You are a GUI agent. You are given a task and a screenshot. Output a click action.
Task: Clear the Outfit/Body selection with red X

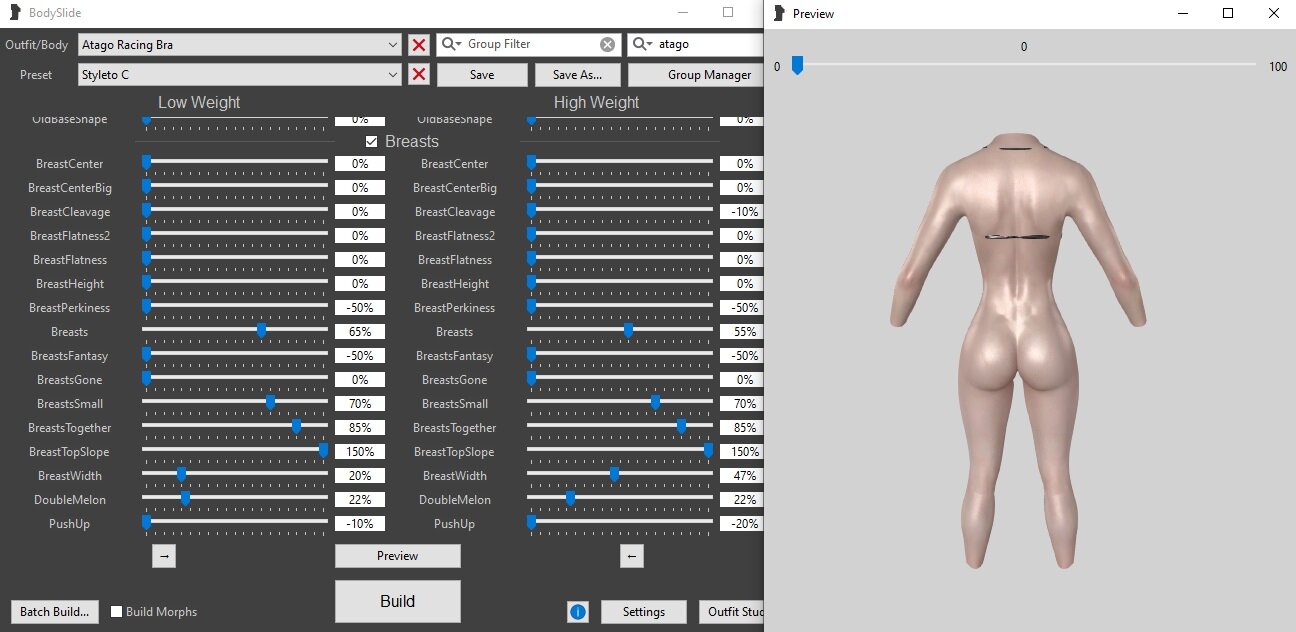click(x=419, y=45)
